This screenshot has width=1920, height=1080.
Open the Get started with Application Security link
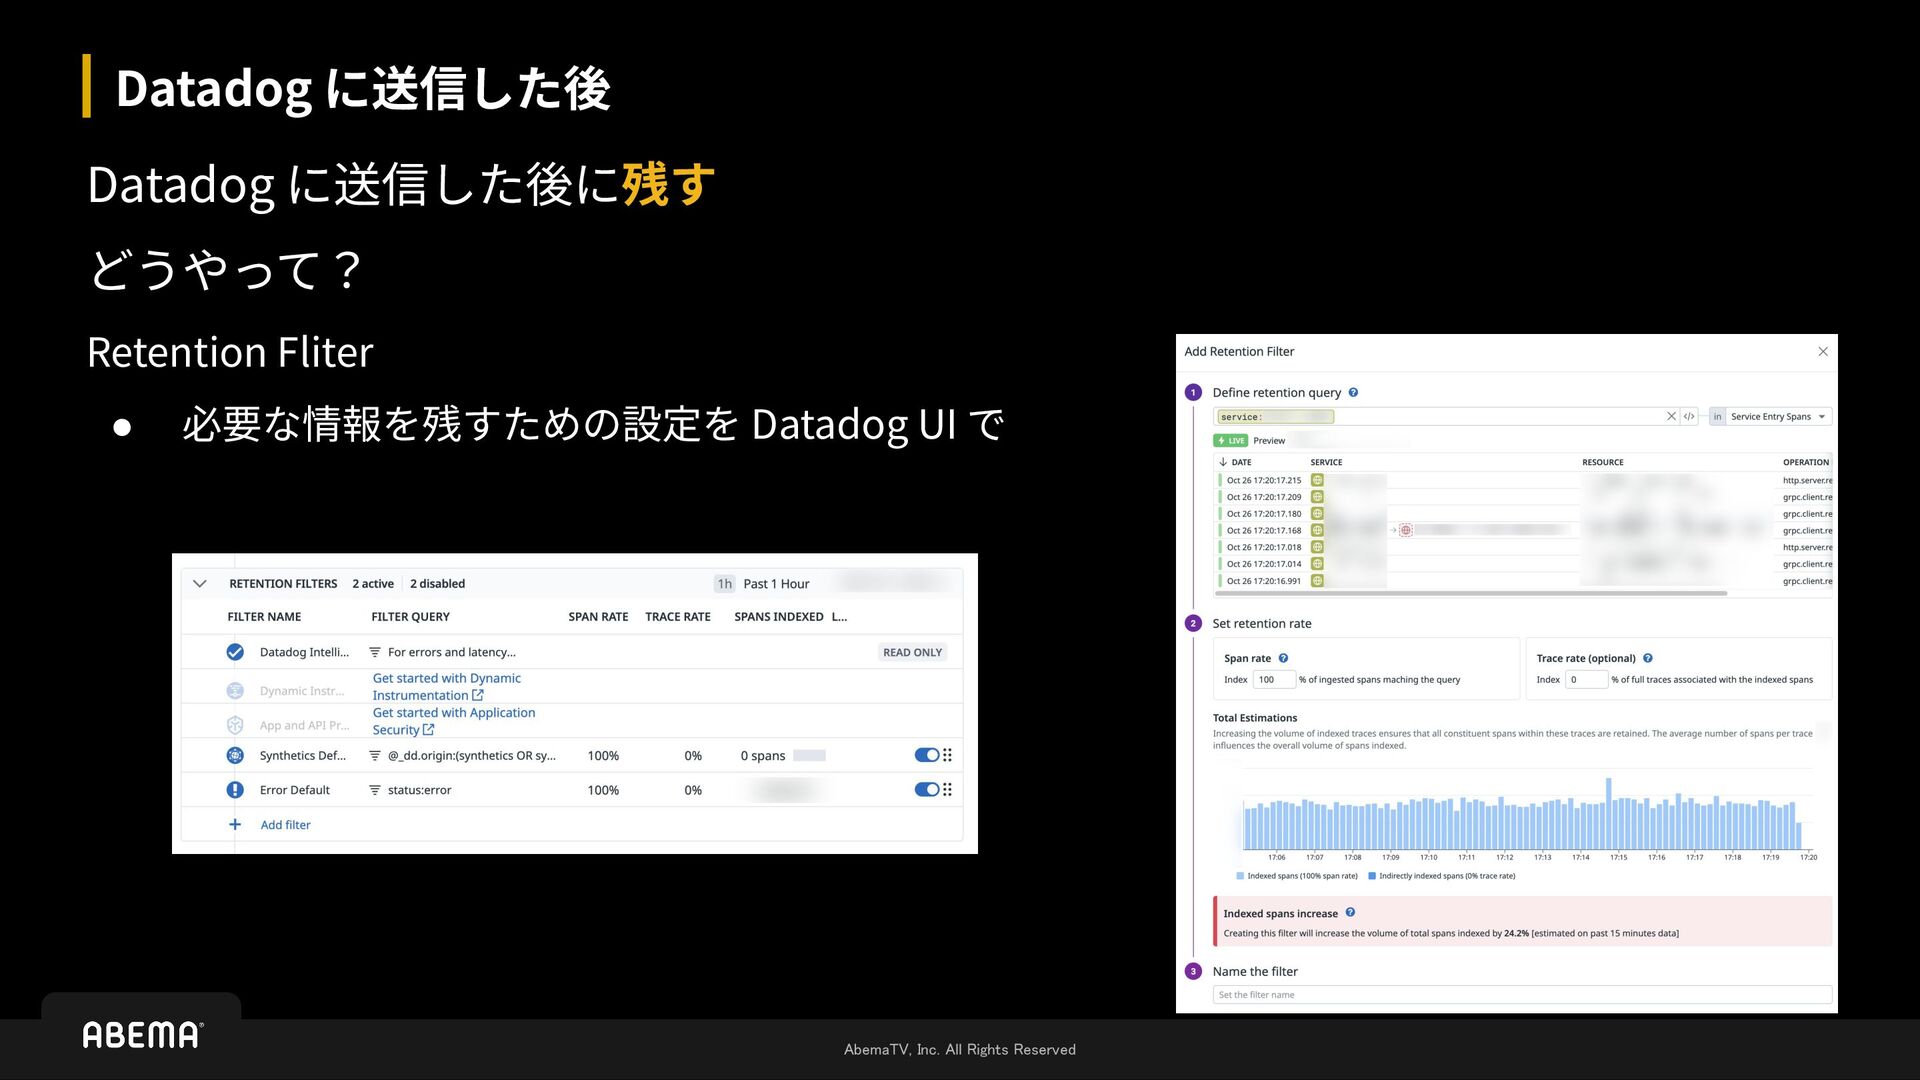point(453,721)
